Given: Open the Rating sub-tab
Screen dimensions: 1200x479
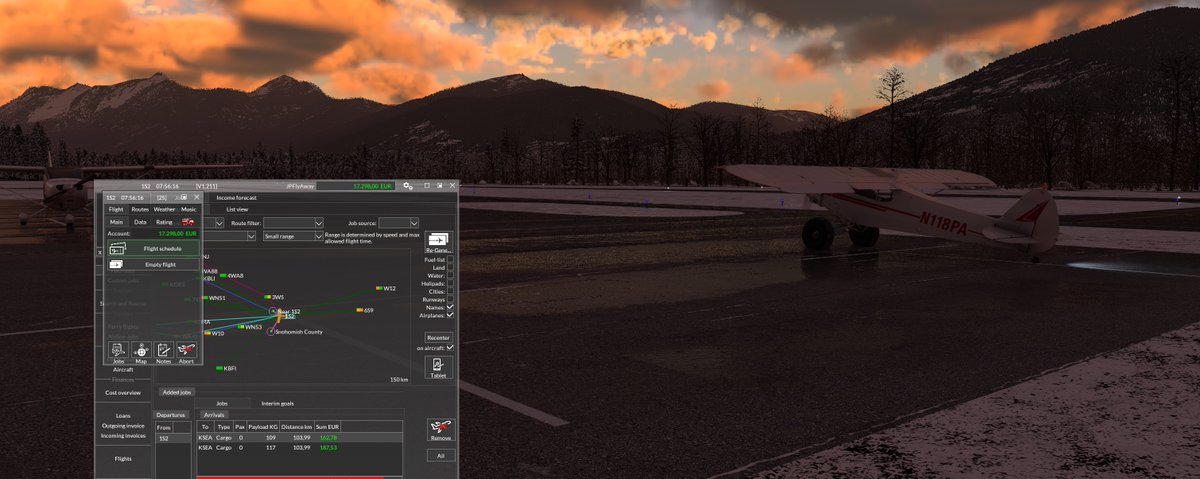Looking at the screenshot, I should [164, 222].
